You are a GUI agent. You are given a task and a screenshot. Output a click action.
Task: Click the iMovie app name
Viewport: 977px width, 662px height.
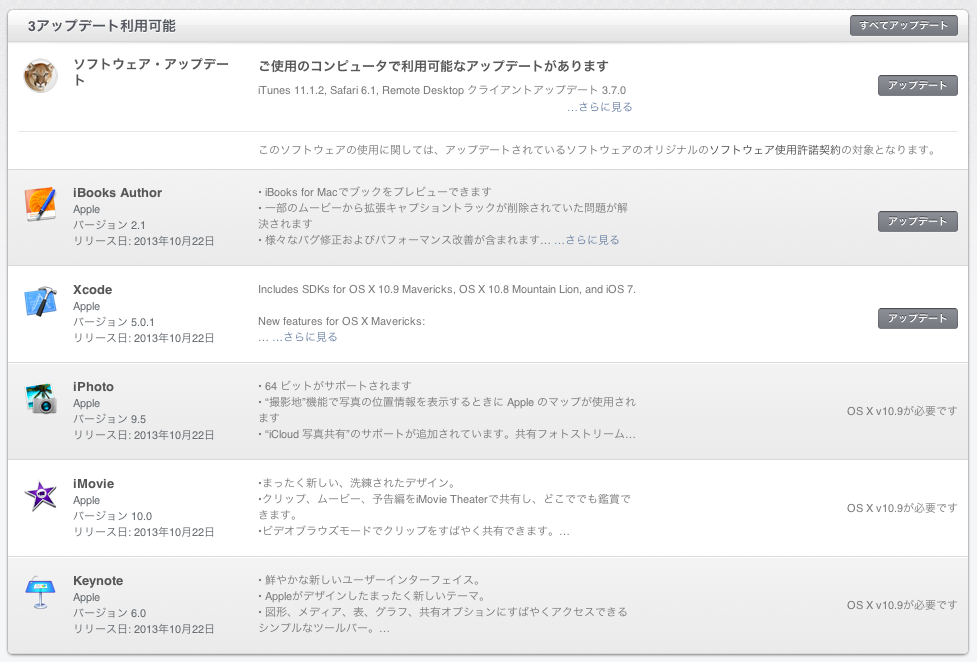93,484
